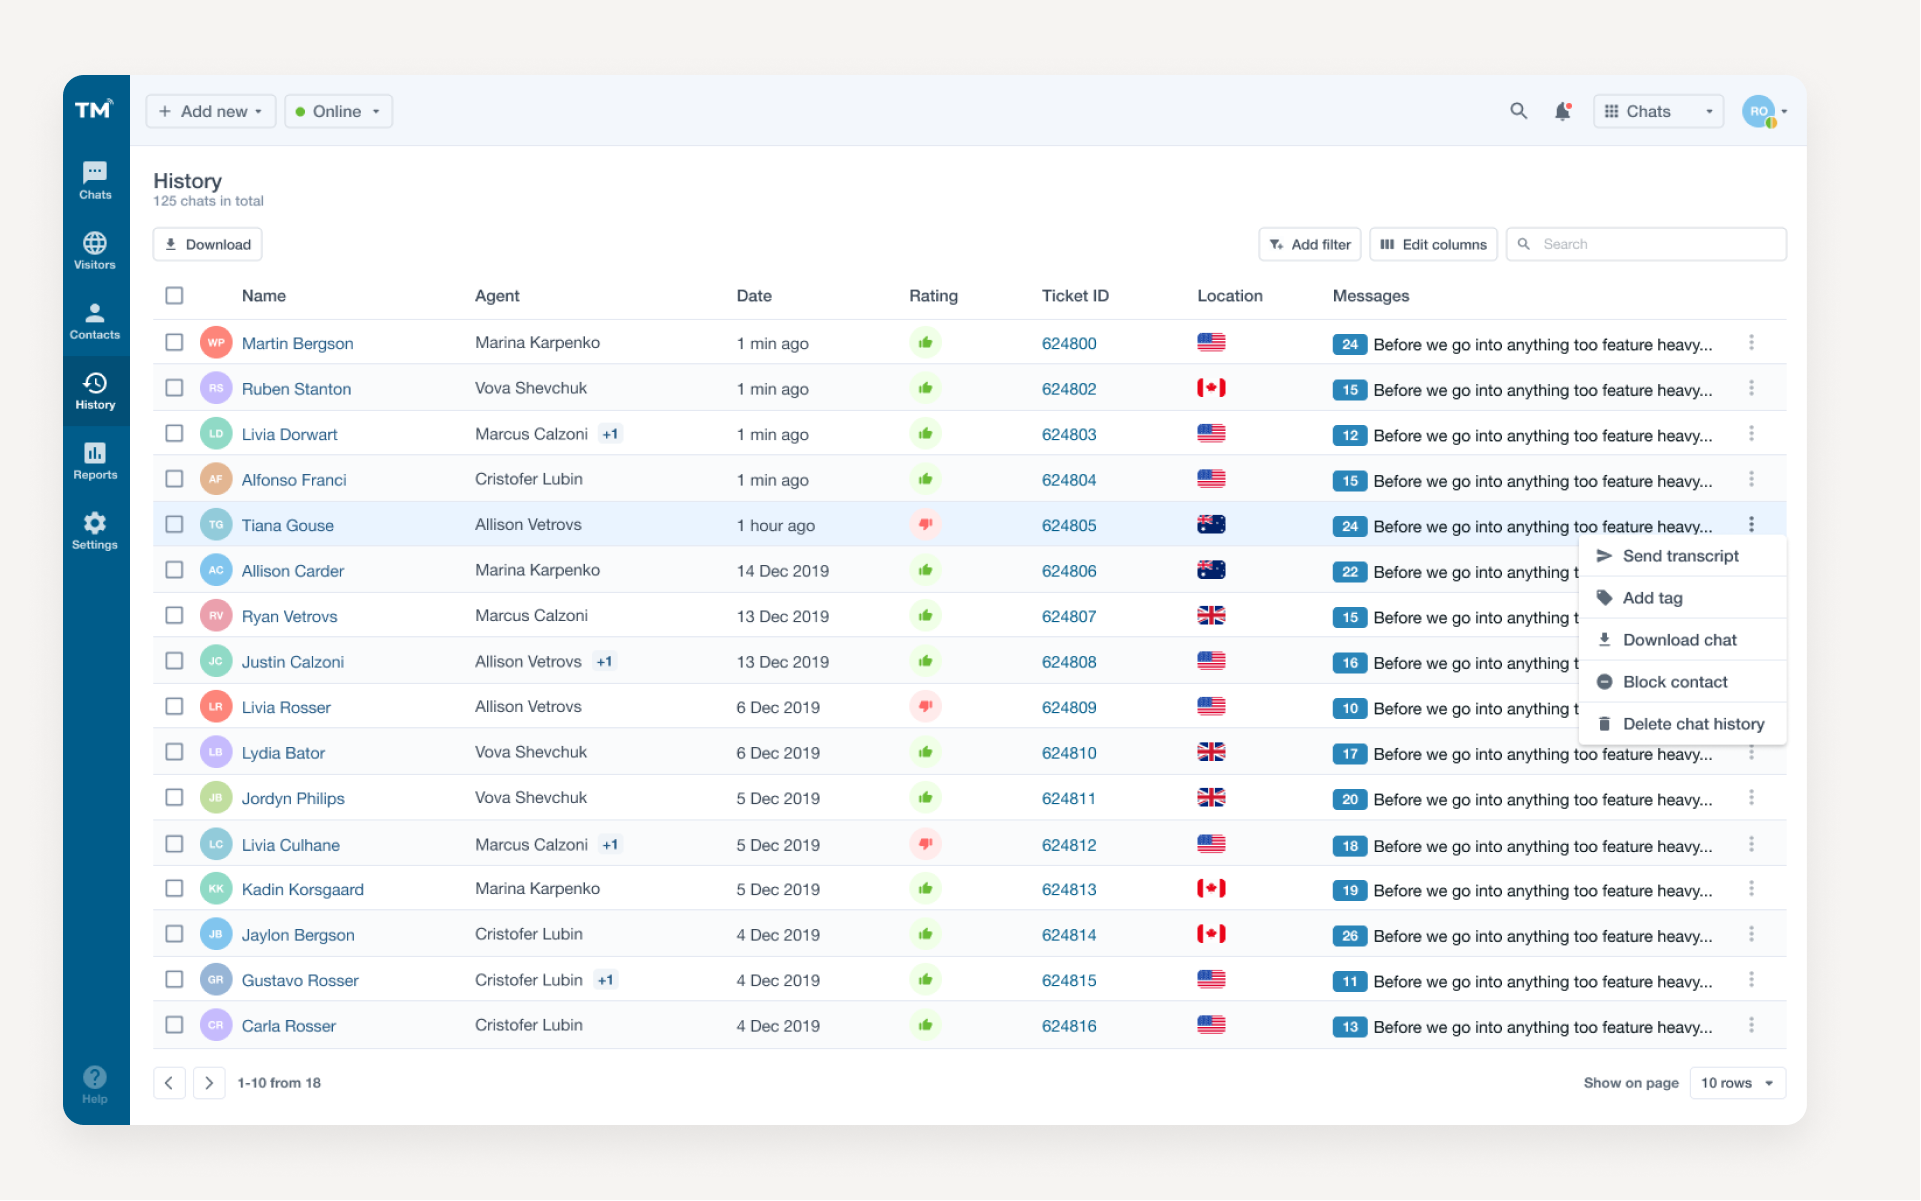Viewport: 1921px width, 1201px height.
Task: Open three-dot menu for Martin Bergson row
Action: [x=1751, y=343]
